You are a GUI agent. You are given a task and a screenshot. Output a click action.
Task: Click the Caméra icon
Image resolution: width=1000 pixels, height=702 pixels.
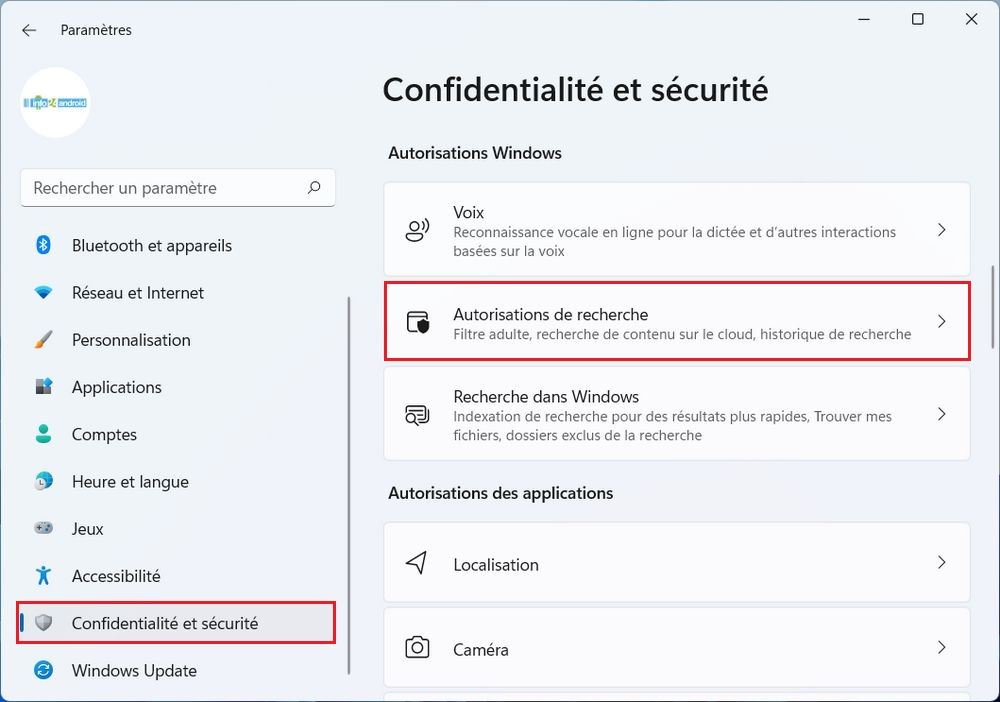(417, 648)
